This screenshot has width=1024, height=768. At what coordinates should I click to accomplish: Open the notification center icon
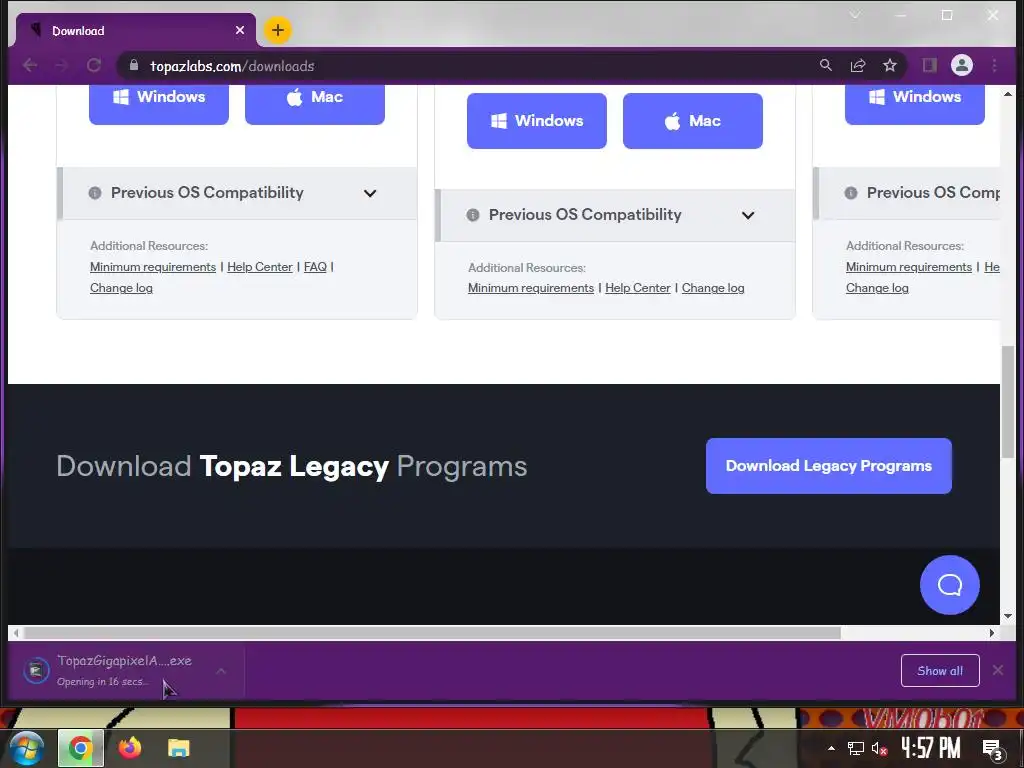pos(993,749)
